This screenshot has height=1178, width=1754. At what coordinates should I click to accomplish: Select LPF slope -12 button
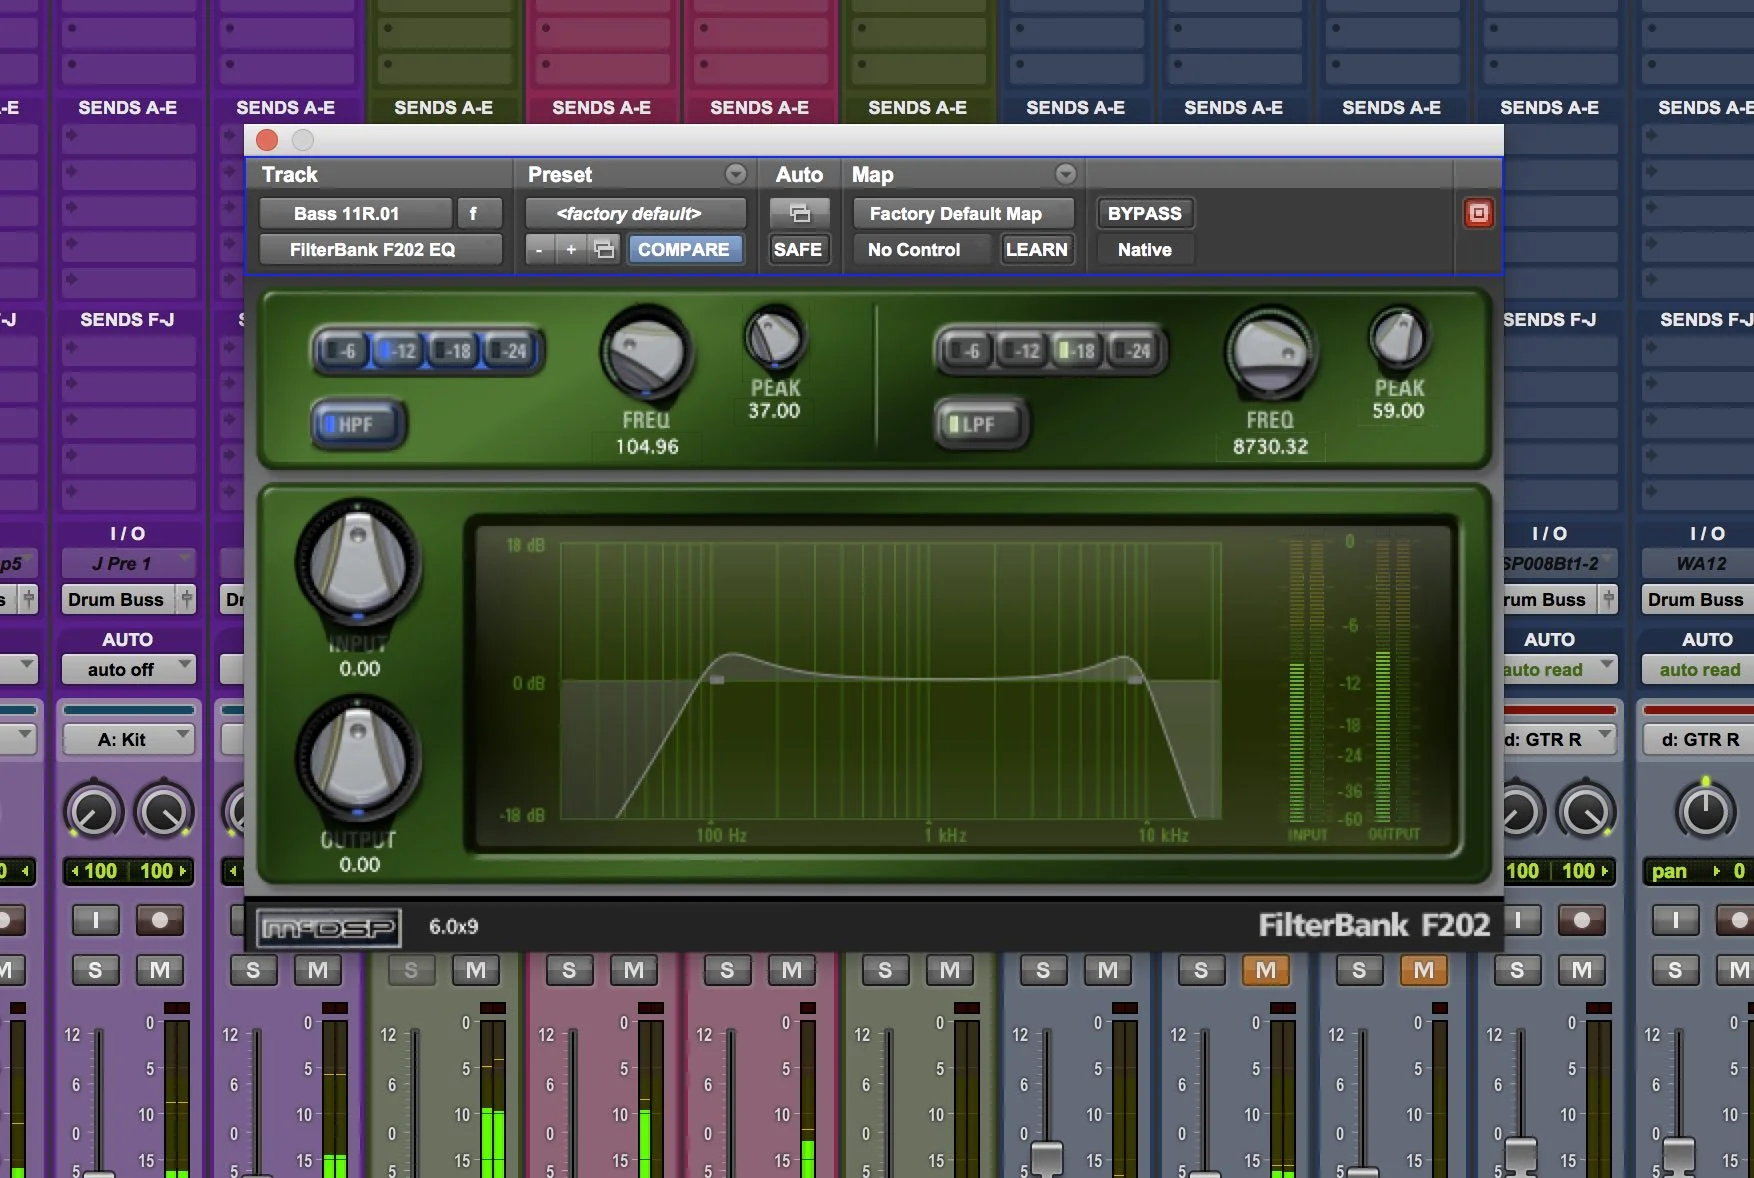(1023, 351)
